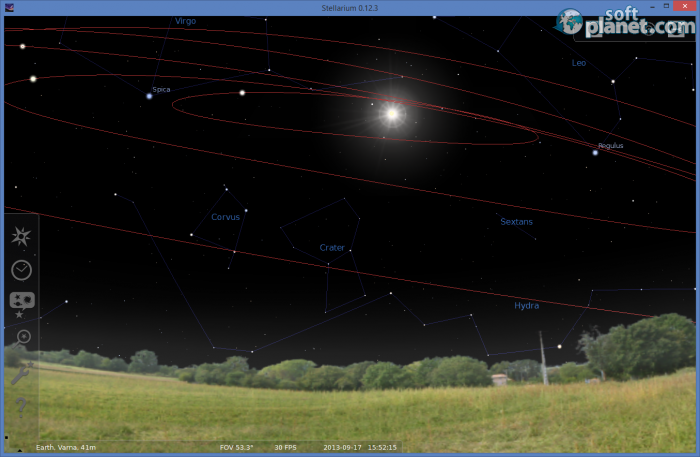Minimize the Stellarium window
The height and width of the screenshot is (457, 700).
pos(652,7)
